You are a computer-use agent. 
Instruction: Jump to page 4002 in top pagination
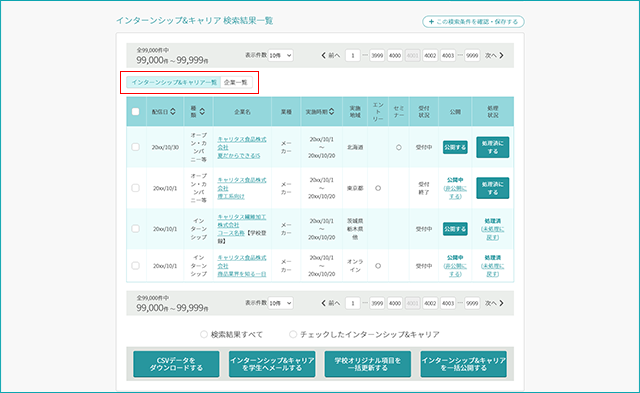[x=430, y=56]
